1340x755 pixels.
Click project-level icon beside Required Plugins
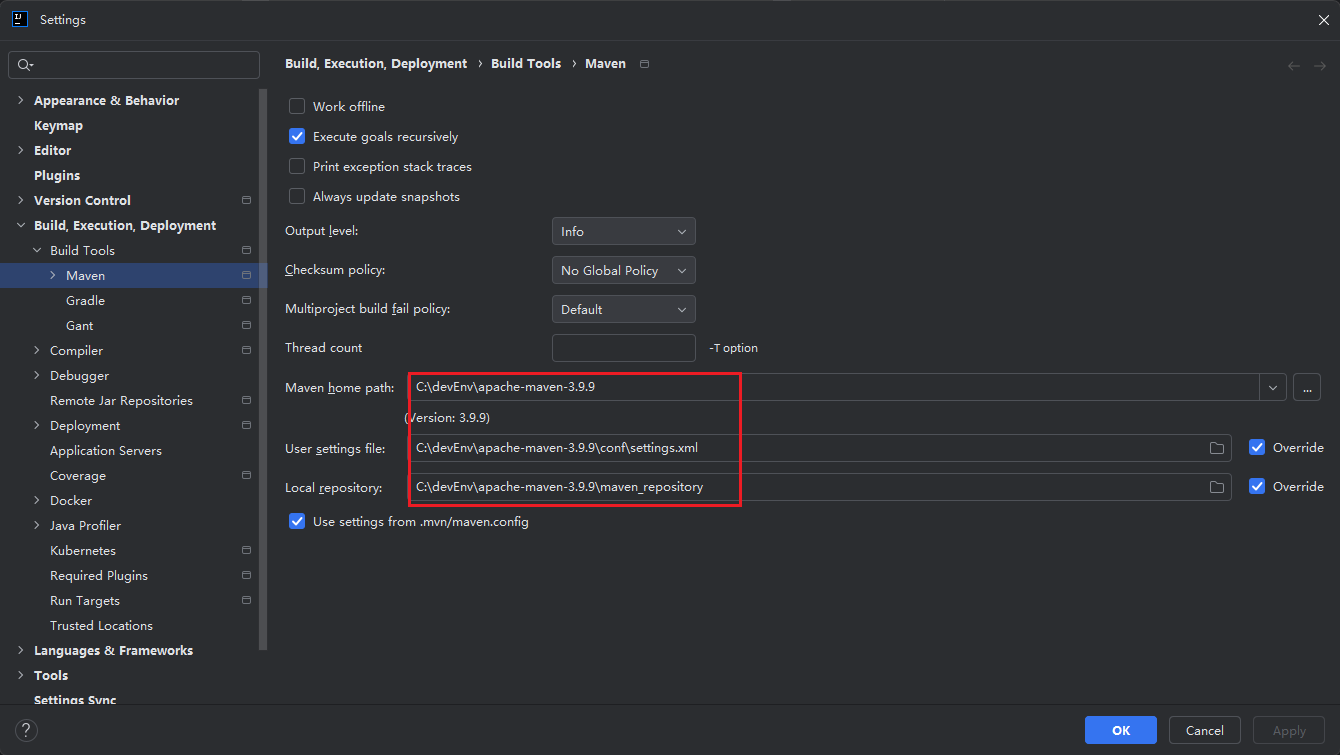(x=246, y=576)
